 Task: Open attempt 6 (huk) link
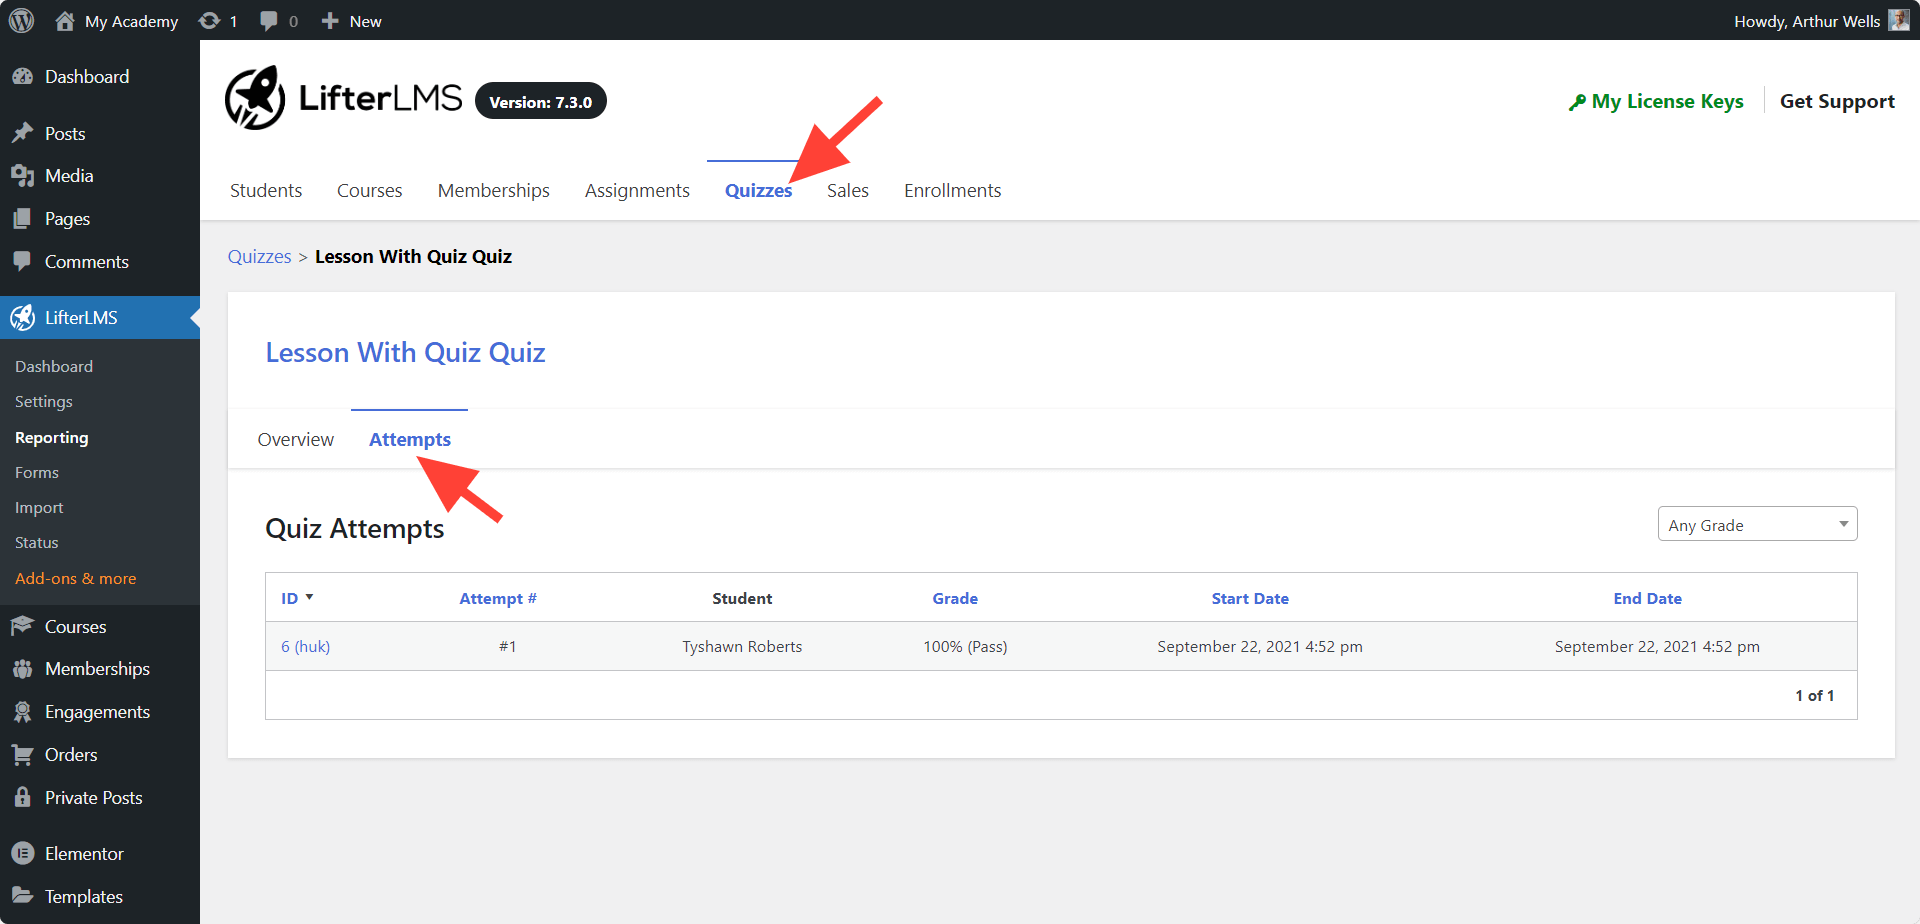305,646
